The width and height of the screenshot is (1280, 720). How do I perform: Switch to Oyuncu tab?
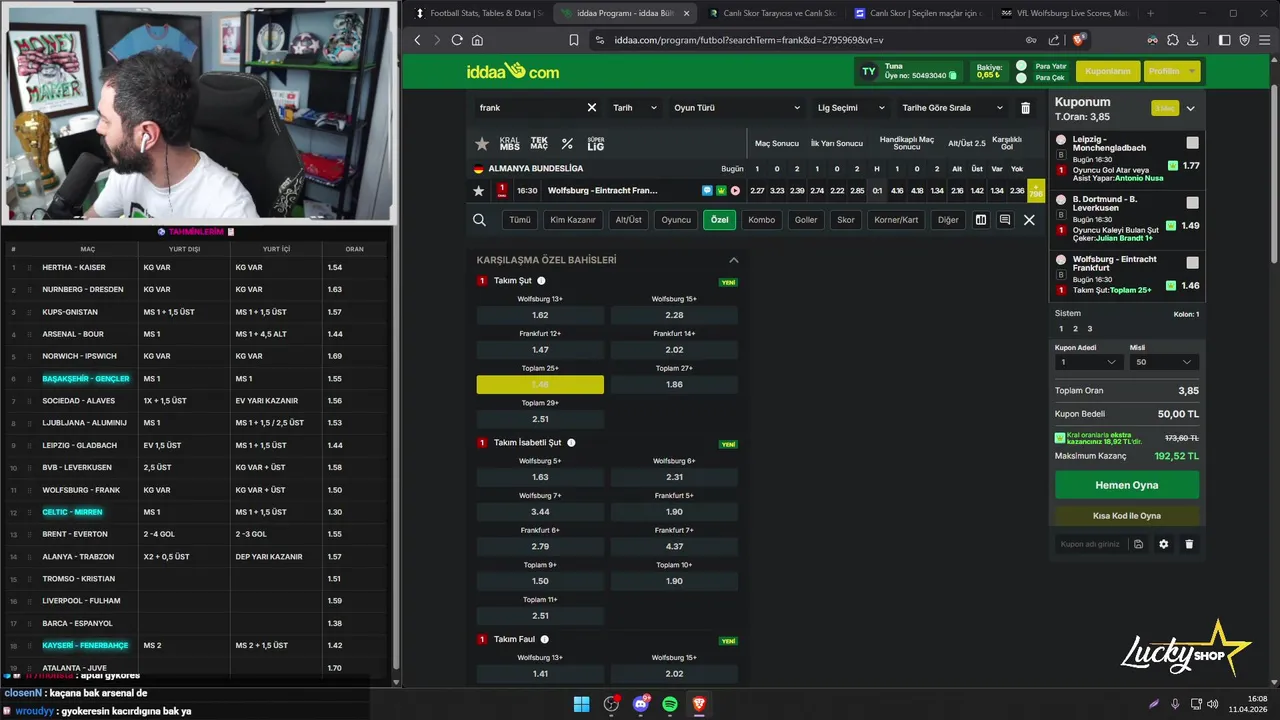click(x=676, y=220)
